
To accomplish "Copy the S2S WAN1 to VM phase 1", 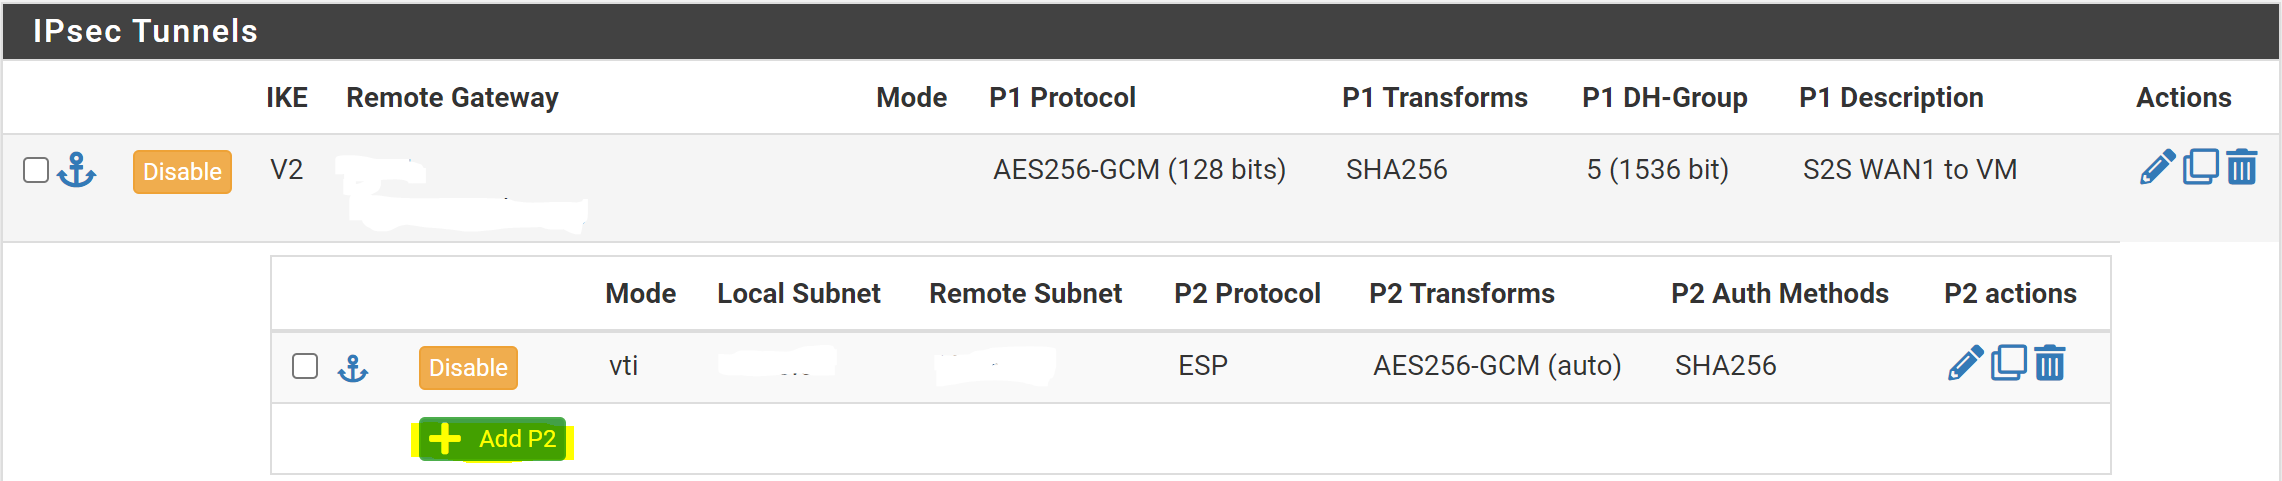I will 2200,167.
